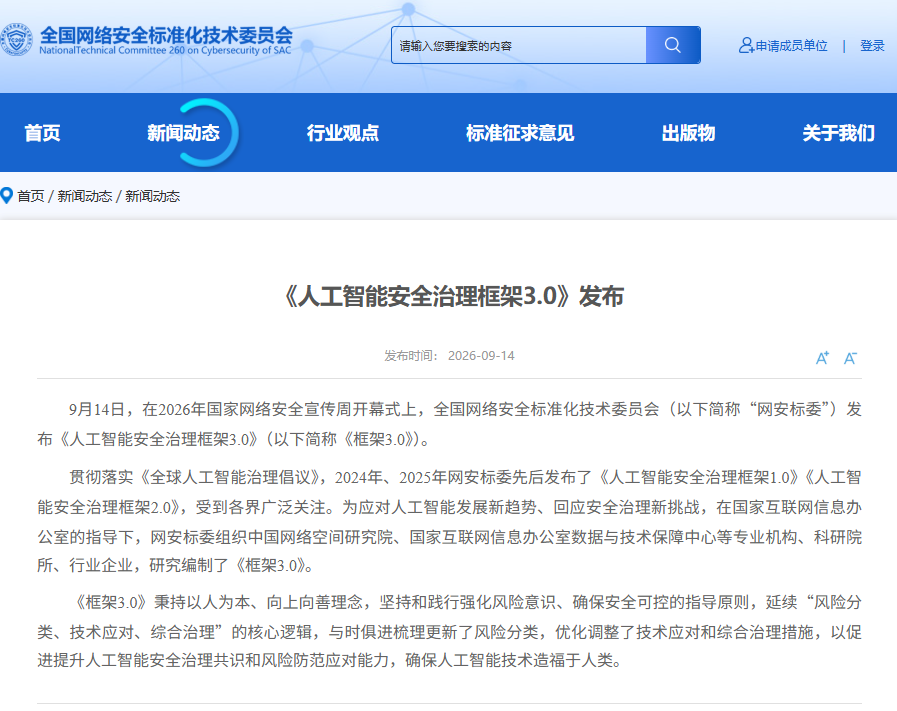
Task: Open the 出版物 navigation menu item
Action: pos(688,133)
